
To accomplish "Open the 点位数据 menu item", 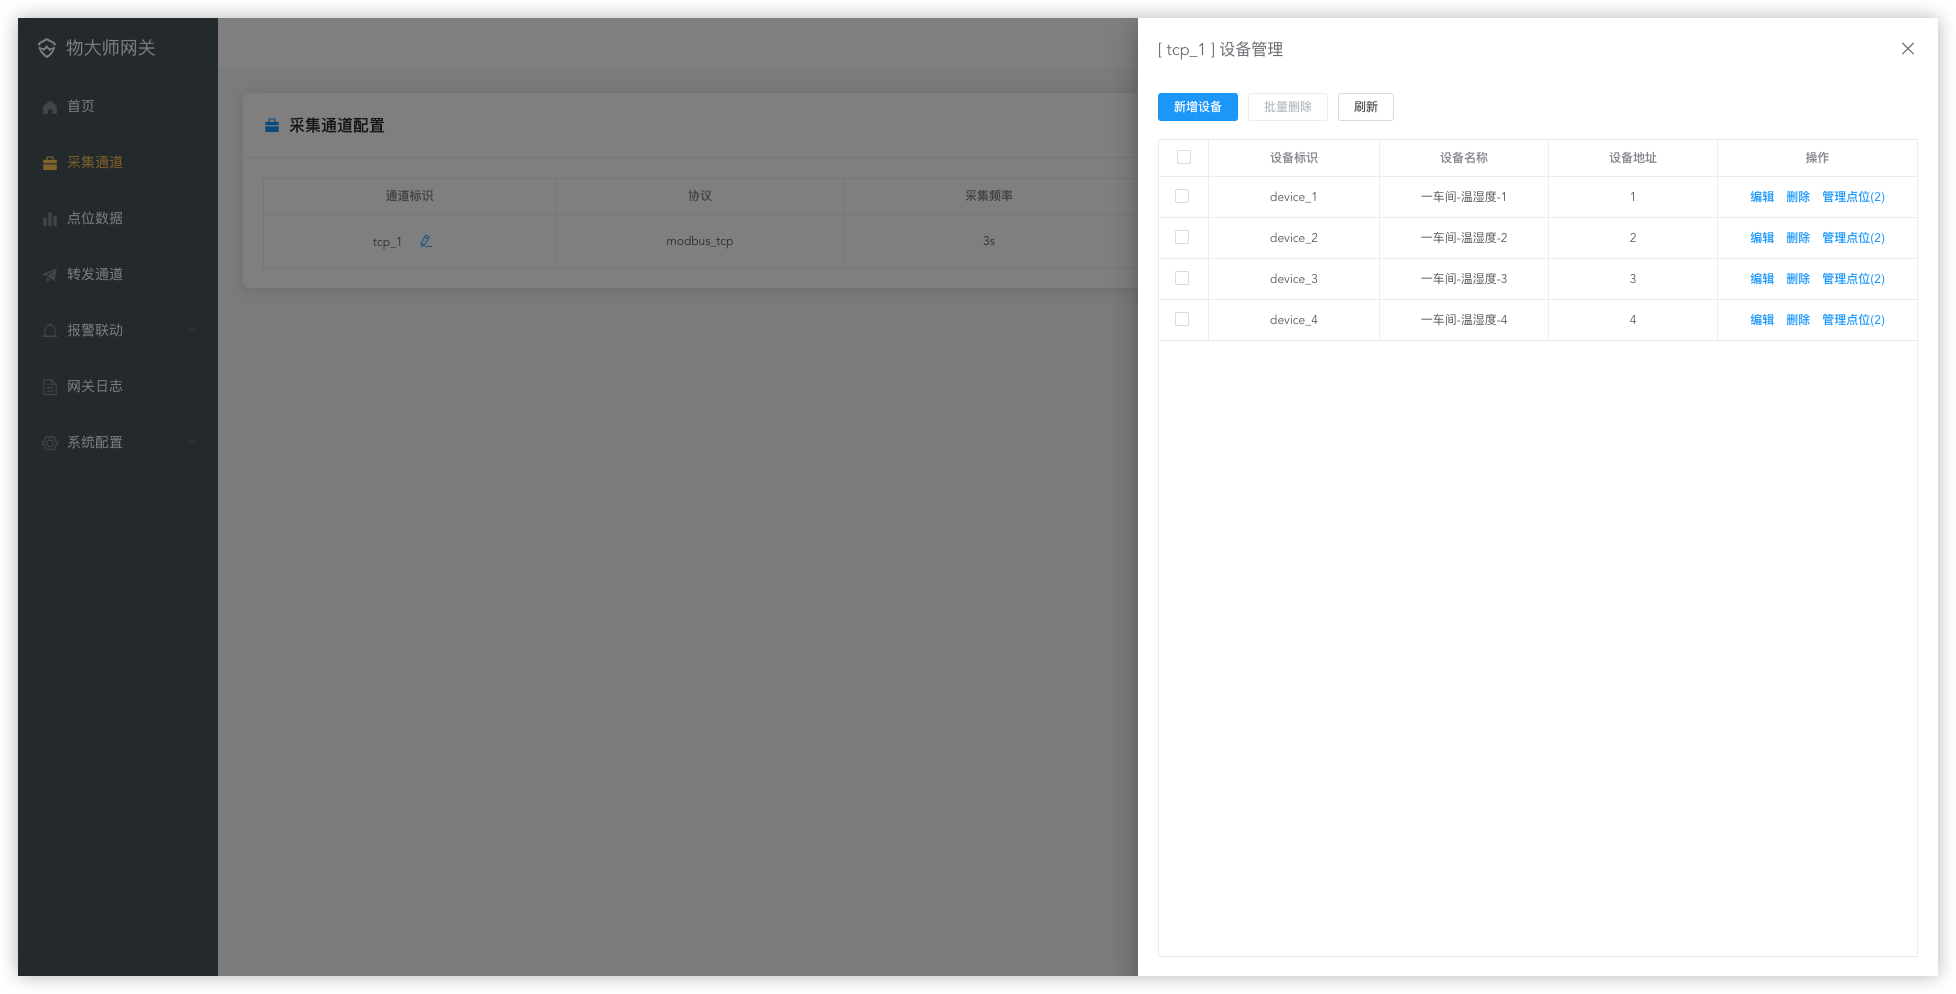I will click(95, 218).
